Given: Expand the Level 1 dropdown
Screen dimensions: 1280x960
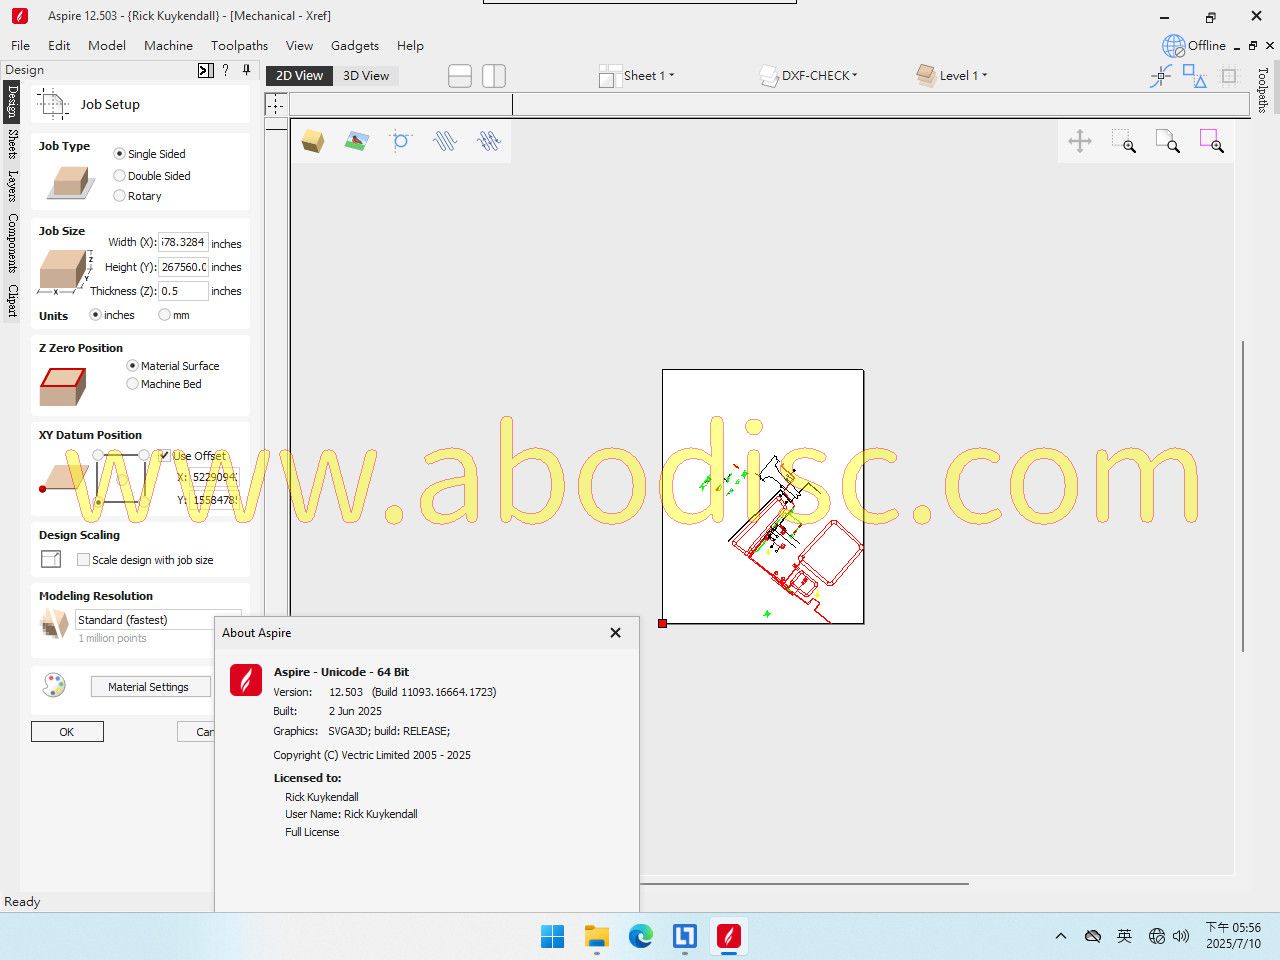Looking at the screenshot, I should coord(952,76).
